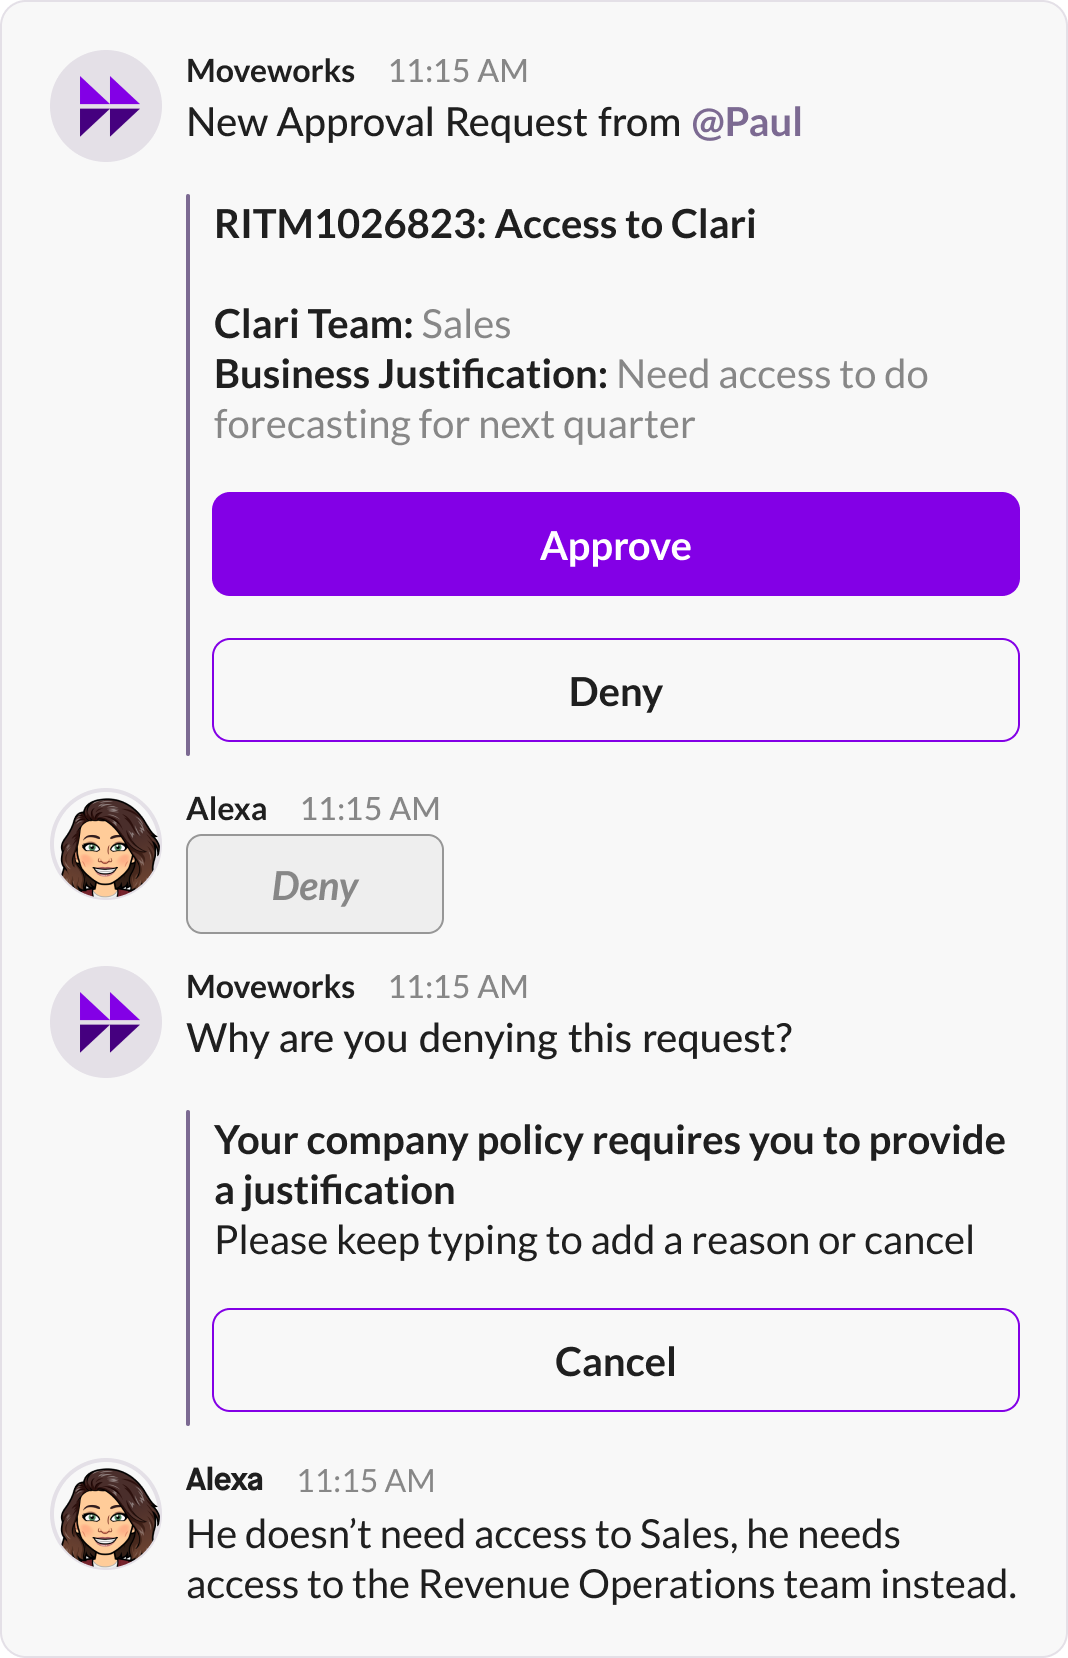Click the 'Why are you denying' message
The width and height of the screenshot is (1068, 1658).
tap(490, 1039)
